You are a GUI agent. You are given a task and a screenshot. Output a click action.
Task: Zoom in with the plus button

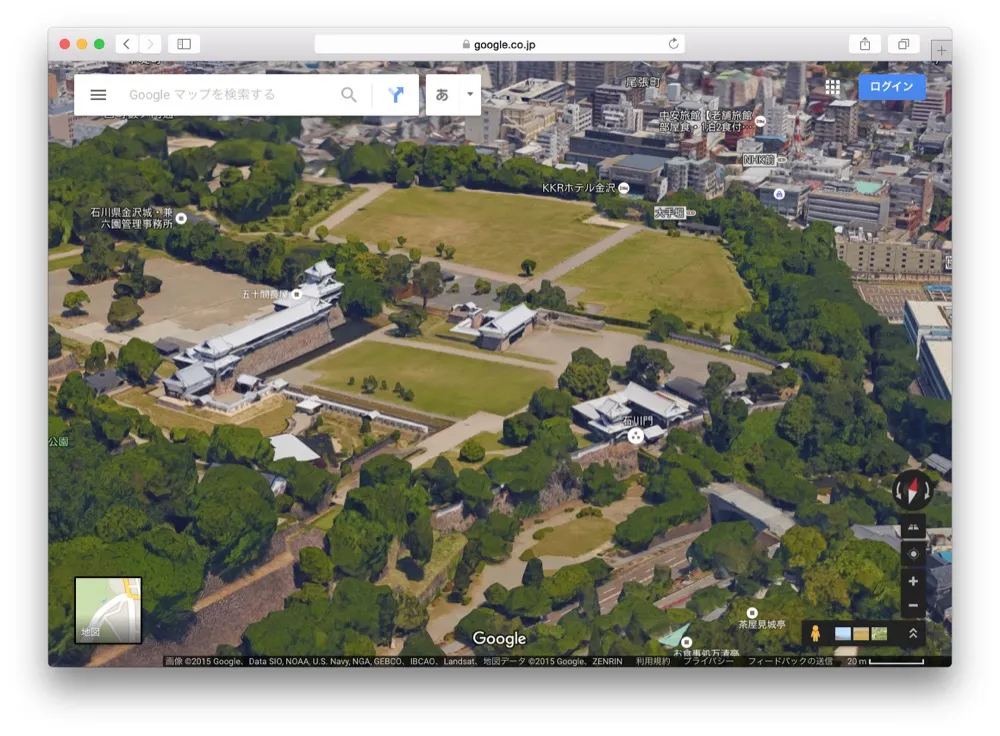coord(913,580)
